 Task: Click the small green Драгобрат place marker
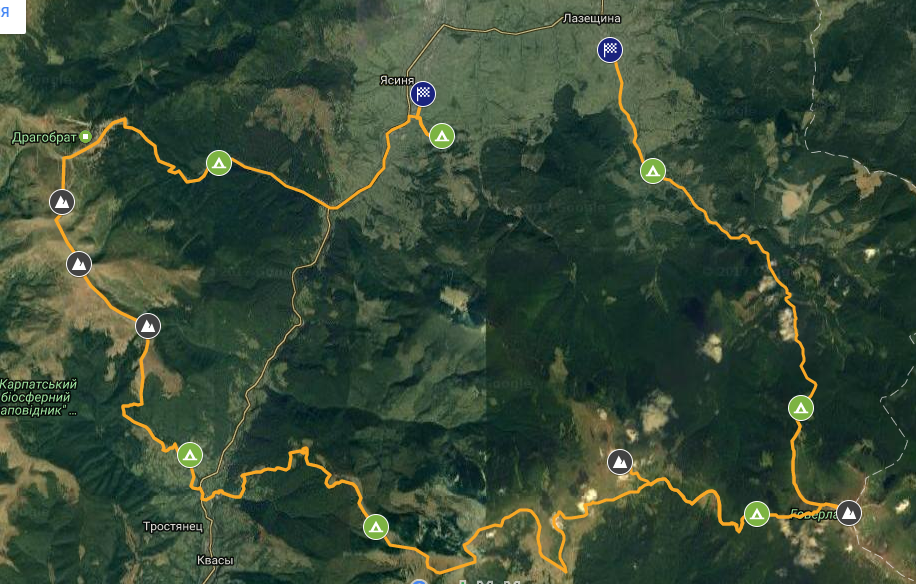(x=86, y=137)
